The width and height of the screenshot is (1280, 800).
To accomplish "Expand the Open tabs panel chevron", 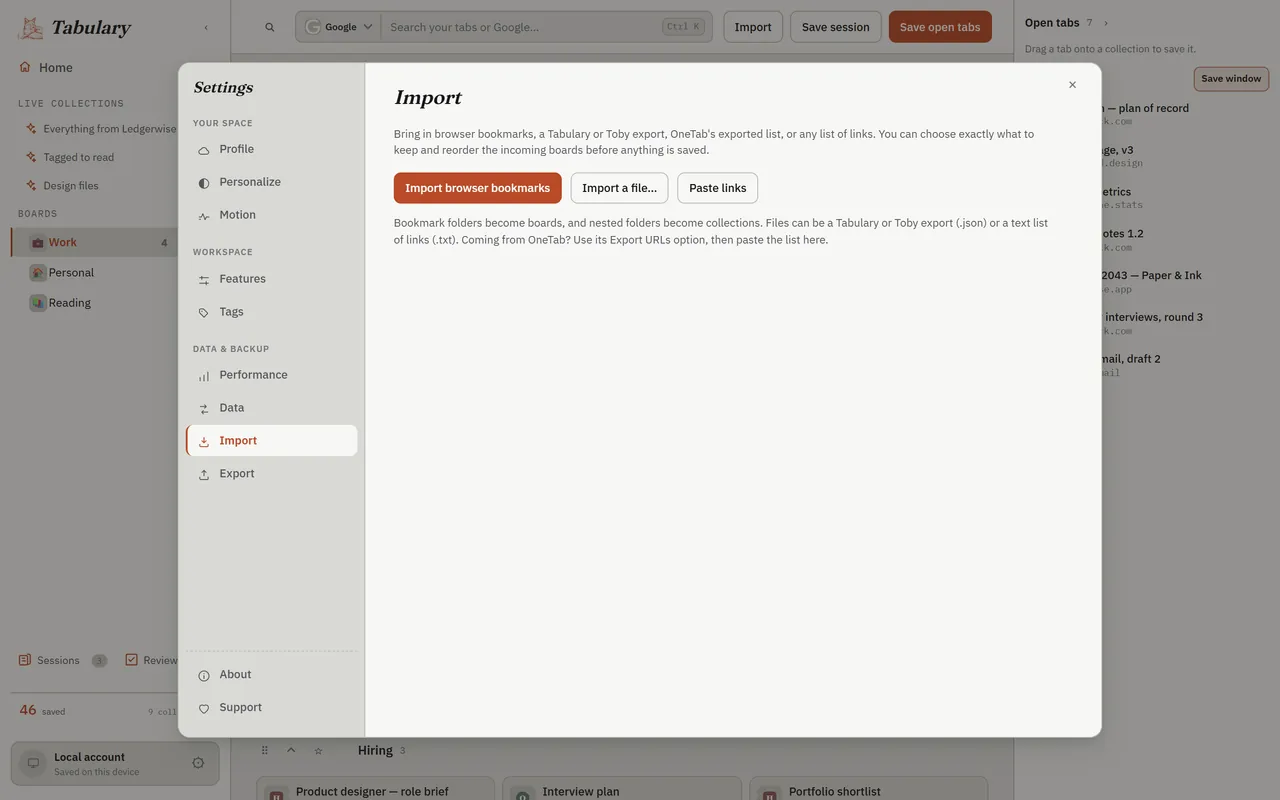I will pos(1106,23).
